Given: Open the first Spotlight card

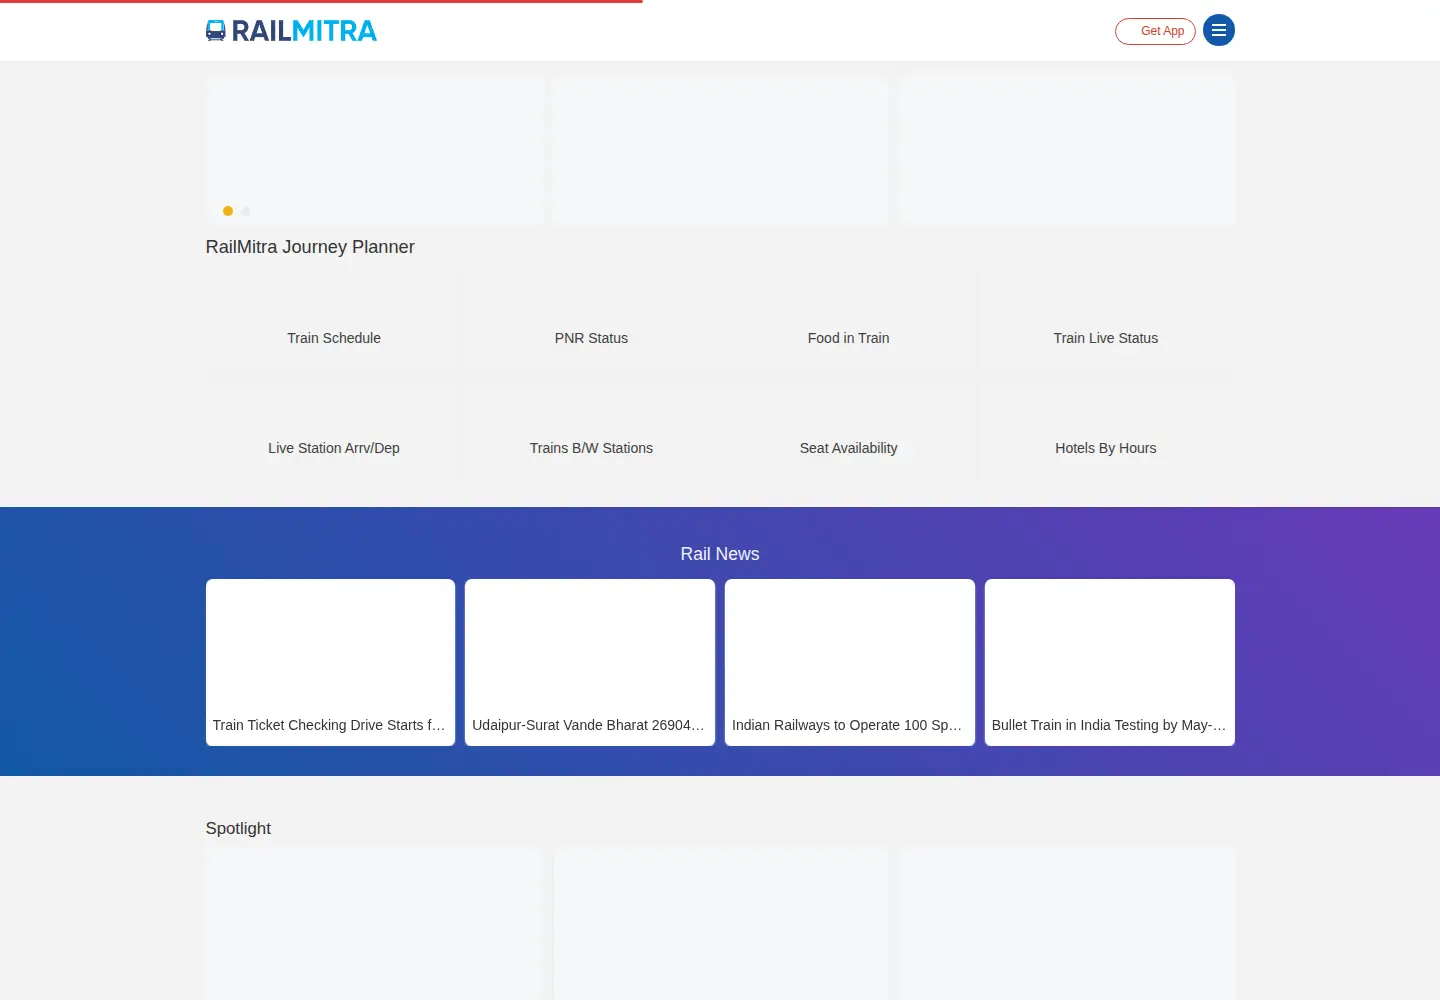Looking at the screenshot, I should (374, 924).
